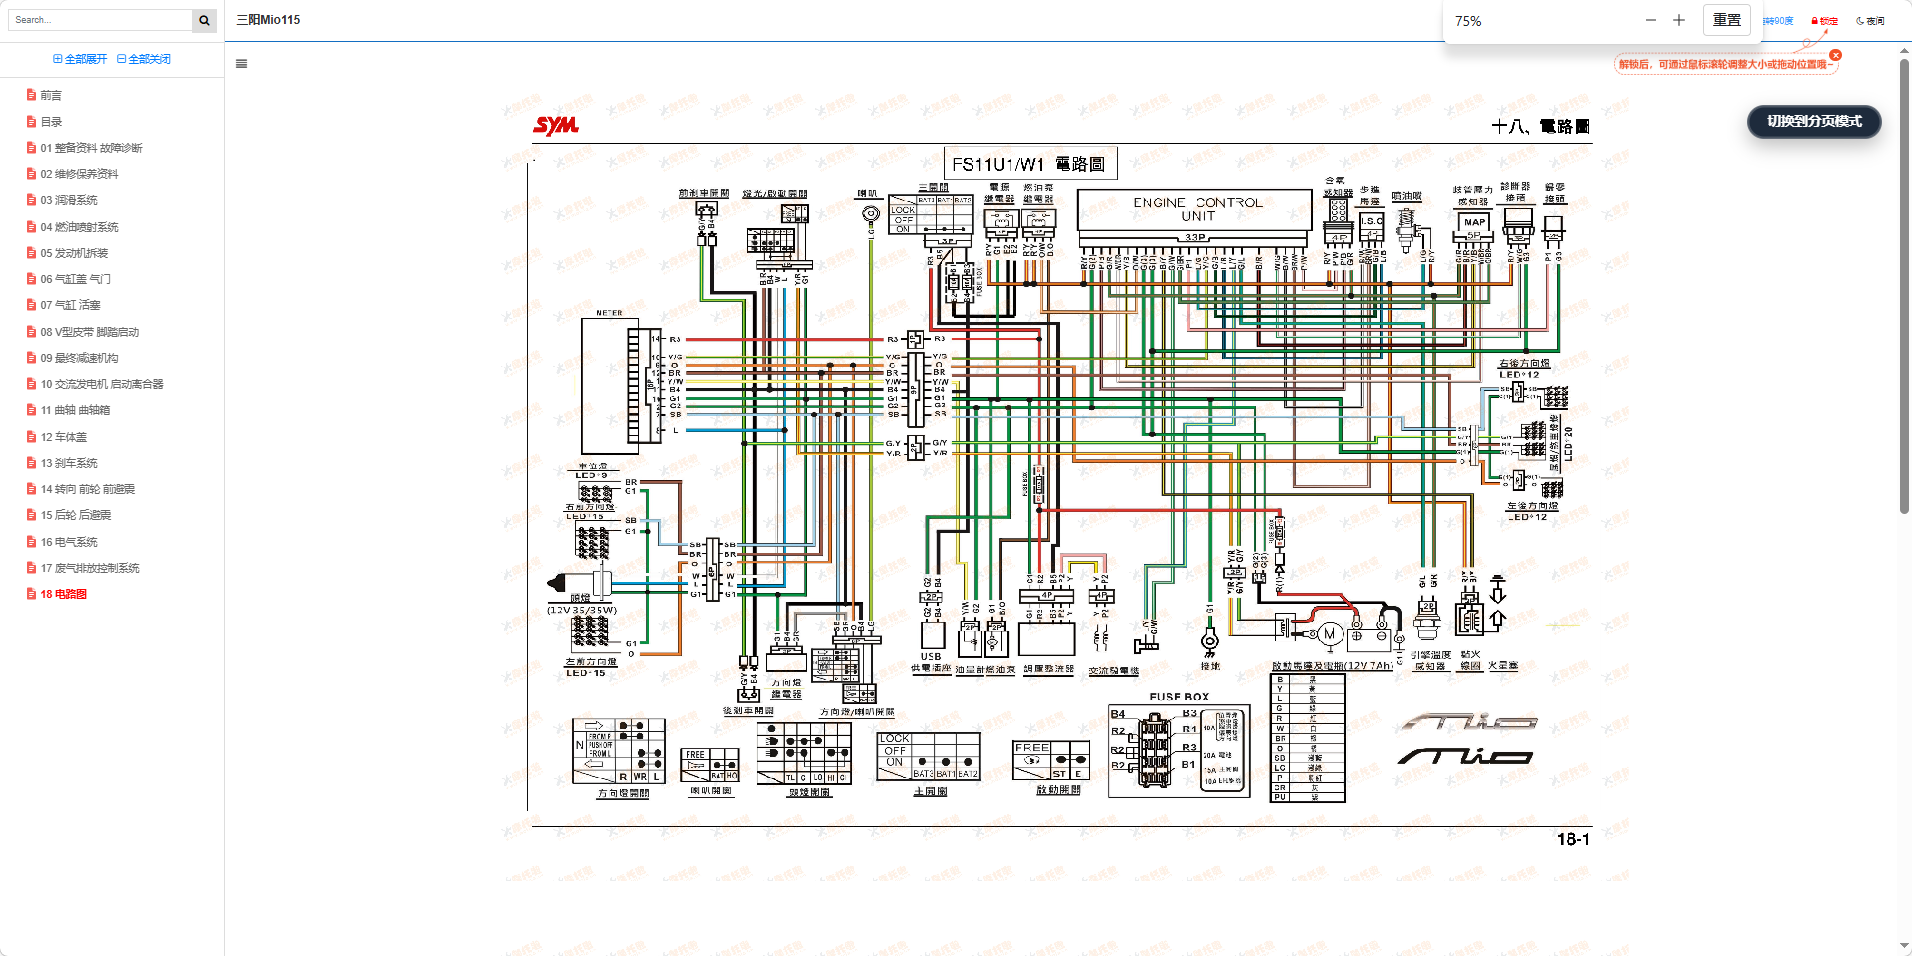
Task: Focus the Search input field
Action: click(98, 20)
